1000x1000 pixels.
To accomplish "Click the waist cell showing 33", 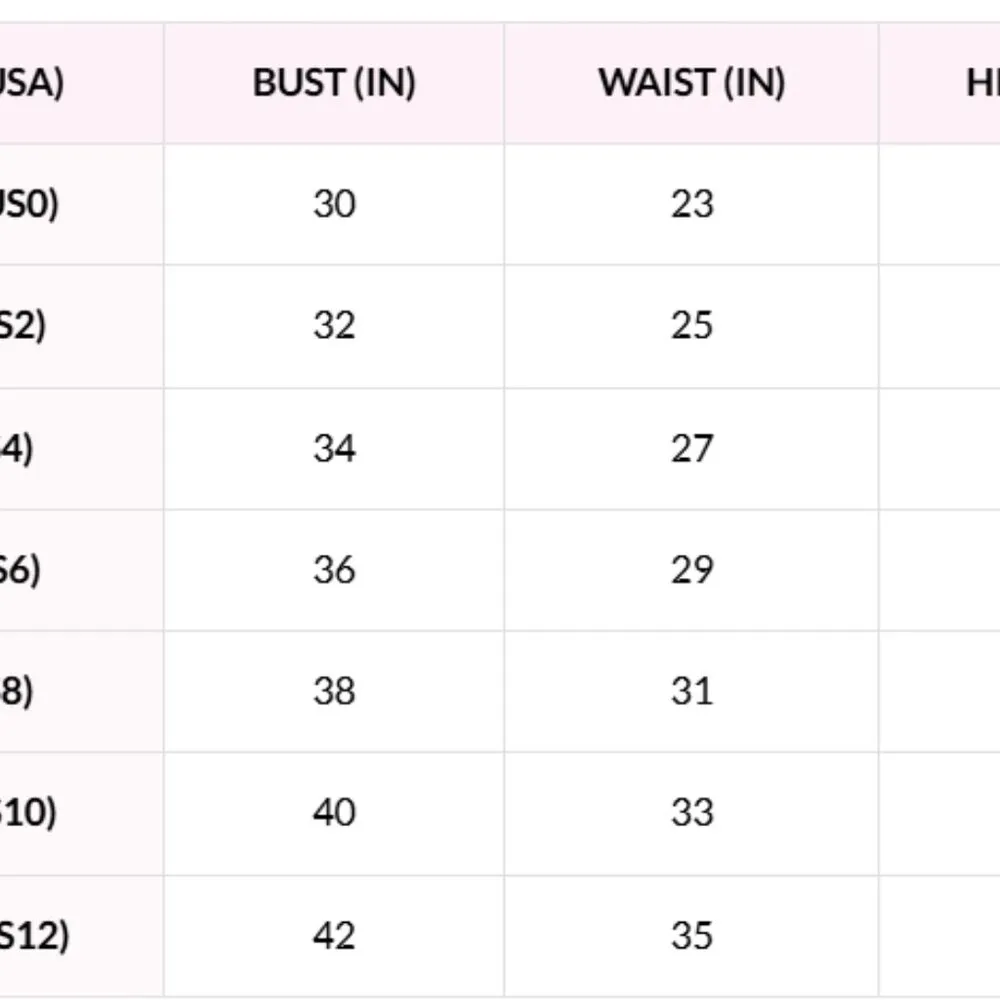I will click(x=691, y=813).
